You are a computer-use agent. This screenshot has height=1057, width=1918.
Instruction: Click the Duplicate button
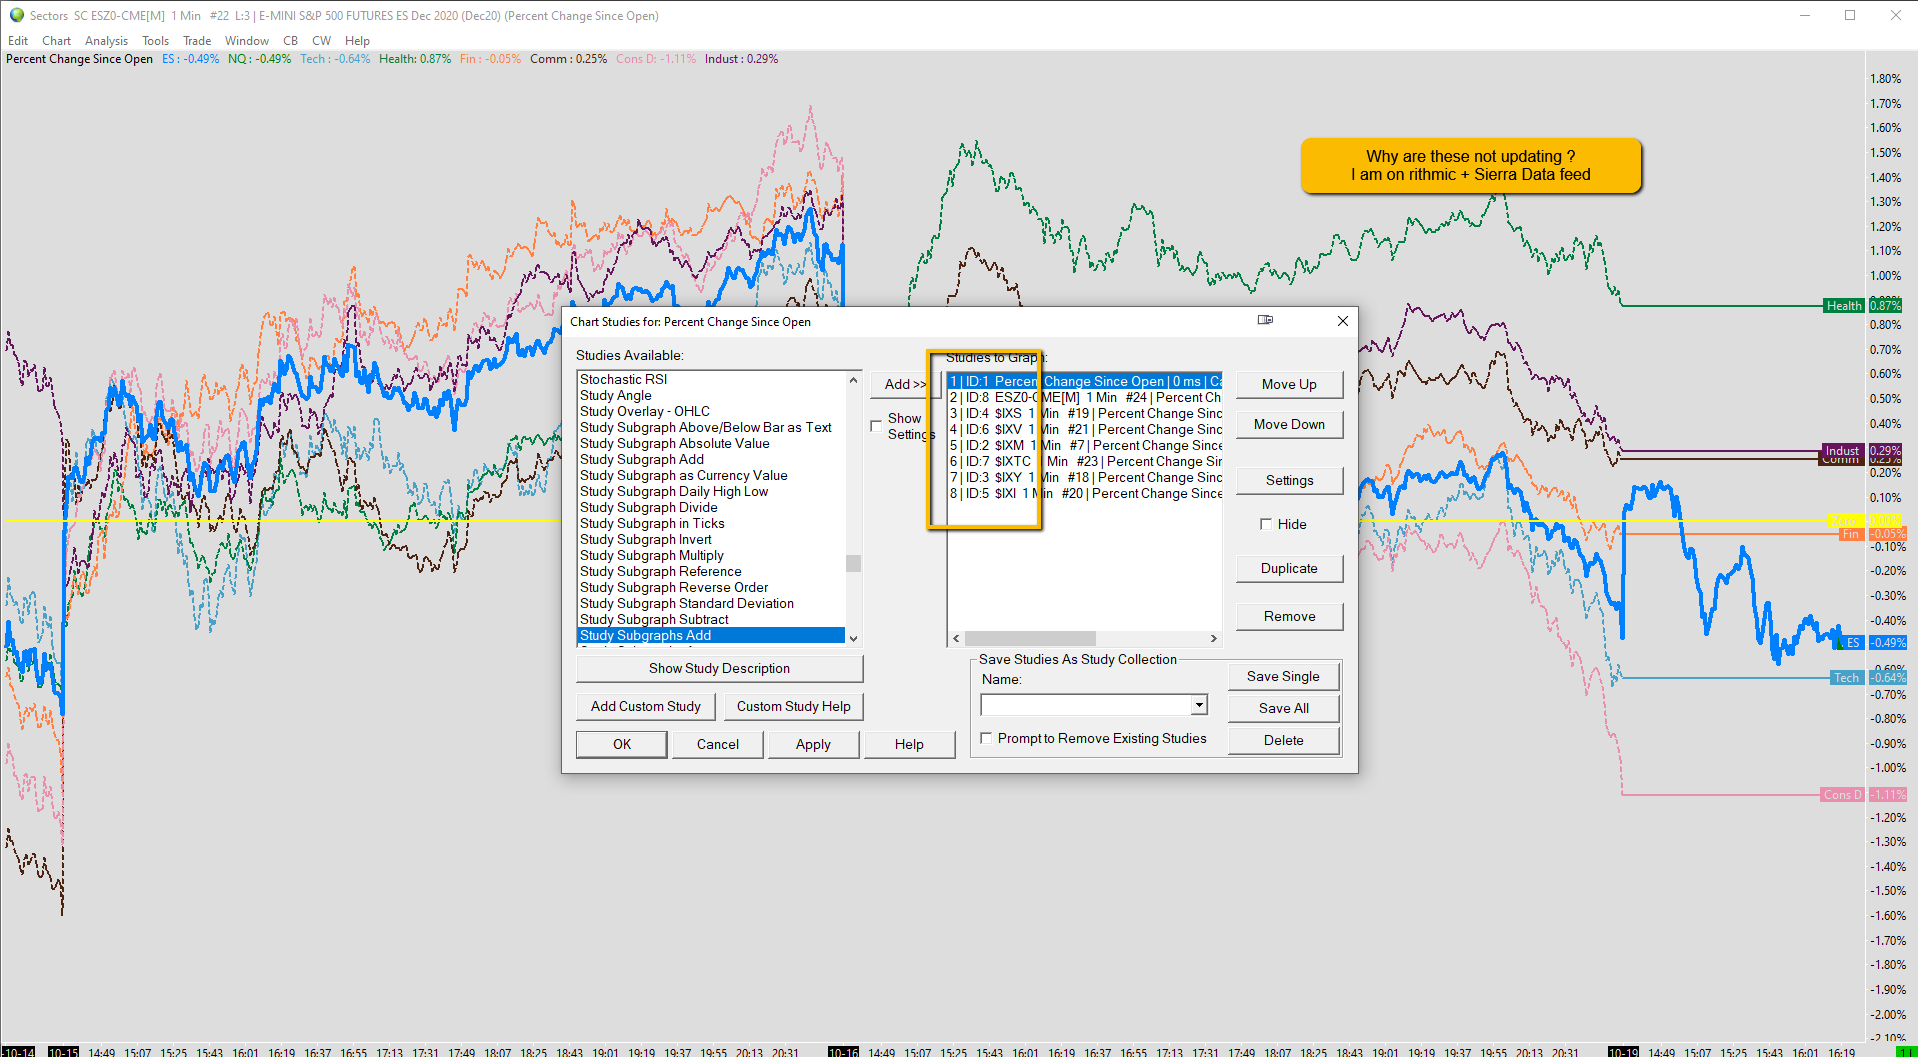[x=1289, y=568]
